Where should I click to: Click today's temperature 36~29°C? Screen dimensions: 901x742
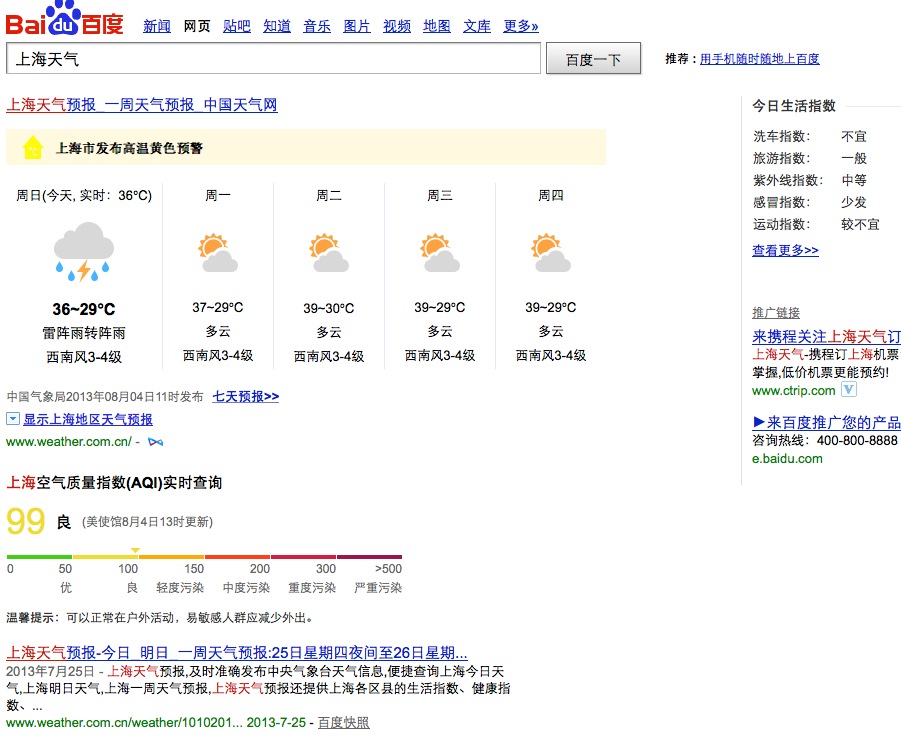[84, 309]
